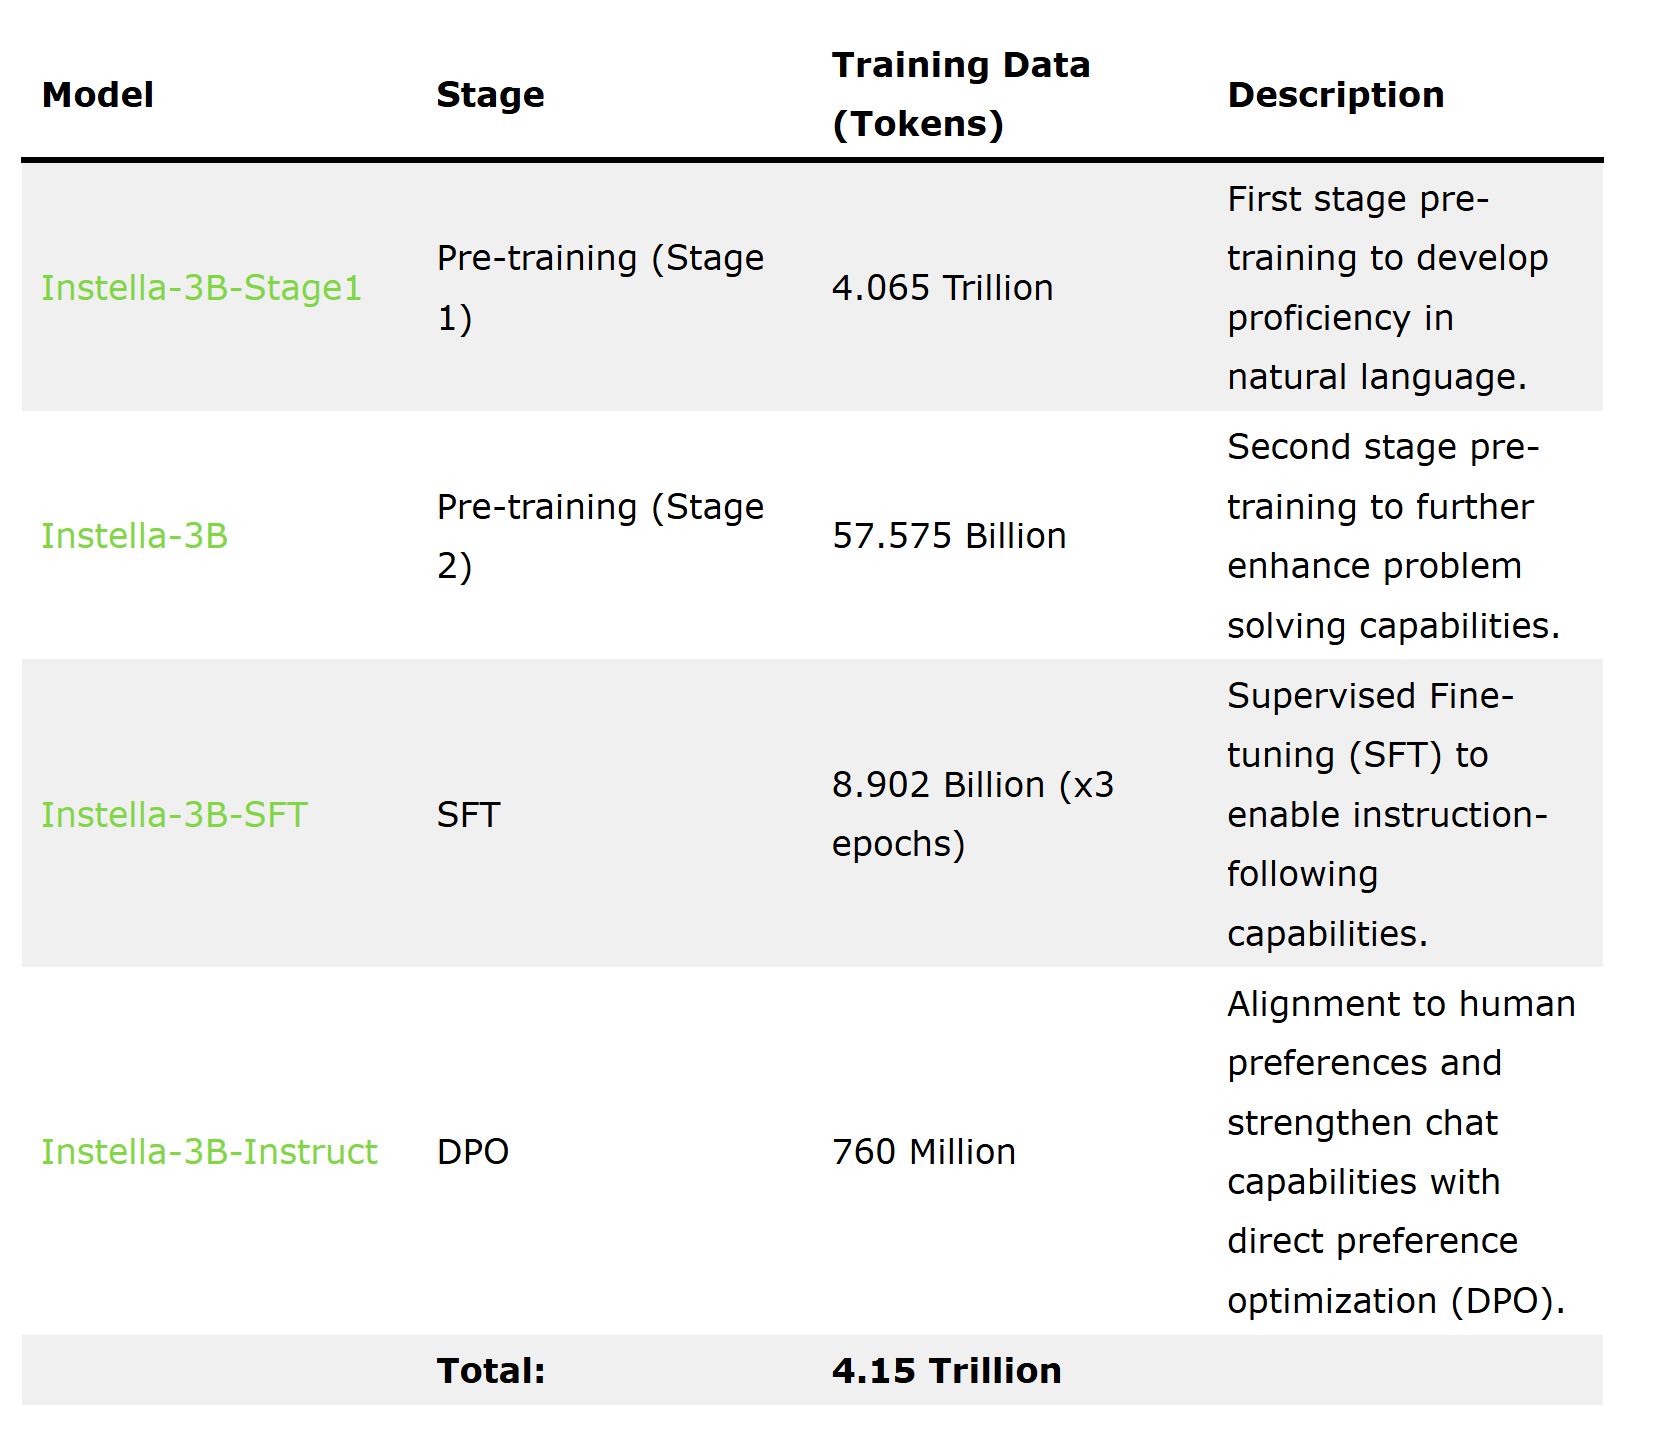Click the bold Total: label
This screenshot has height=1448, width=1662.
pyautogui.click(x=491, y=1371)
